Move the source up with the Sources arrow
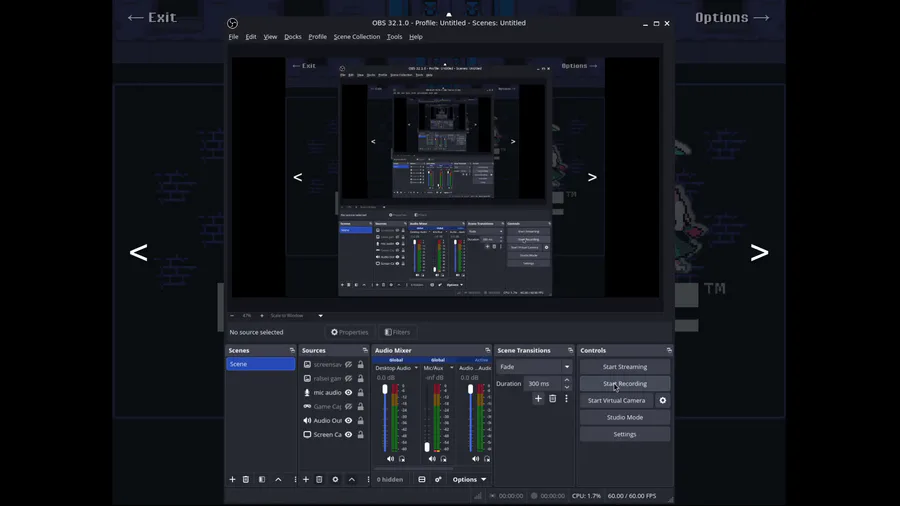 [352, 479]
